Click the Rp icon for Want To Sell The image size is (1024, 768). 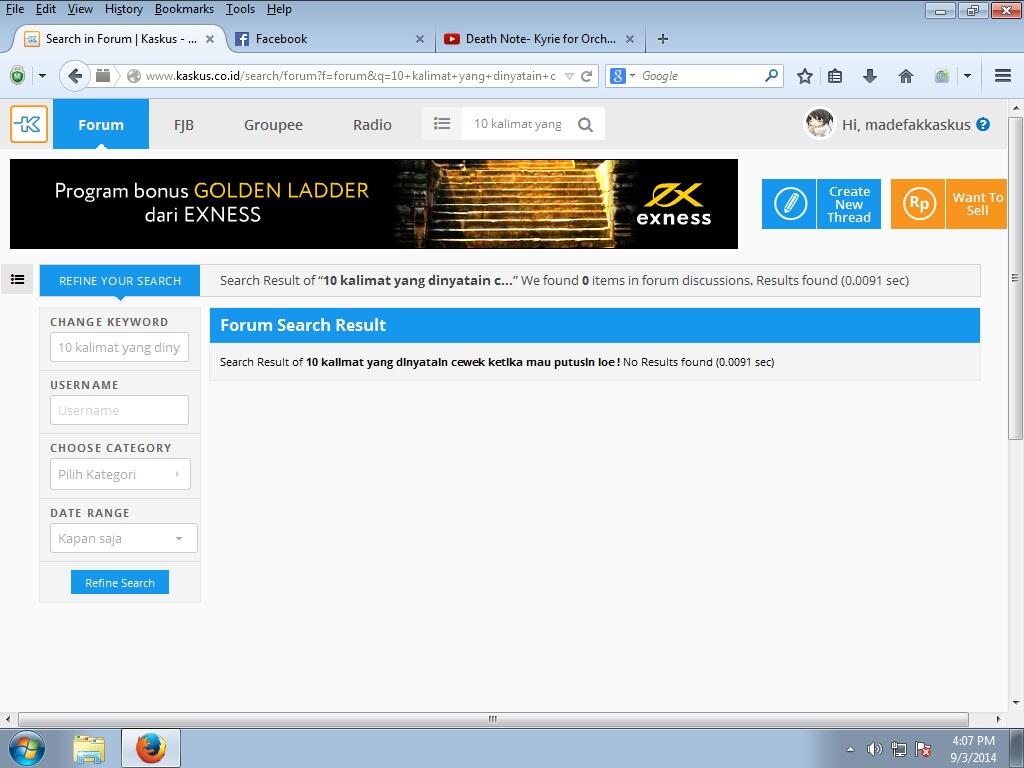pos(918,204)
